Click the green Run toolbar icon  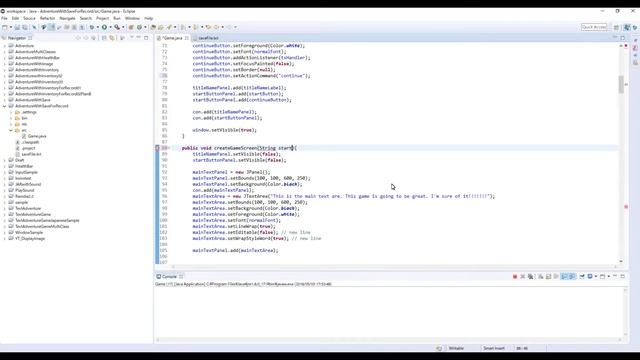pyautogui.click(x=104, y=27)
